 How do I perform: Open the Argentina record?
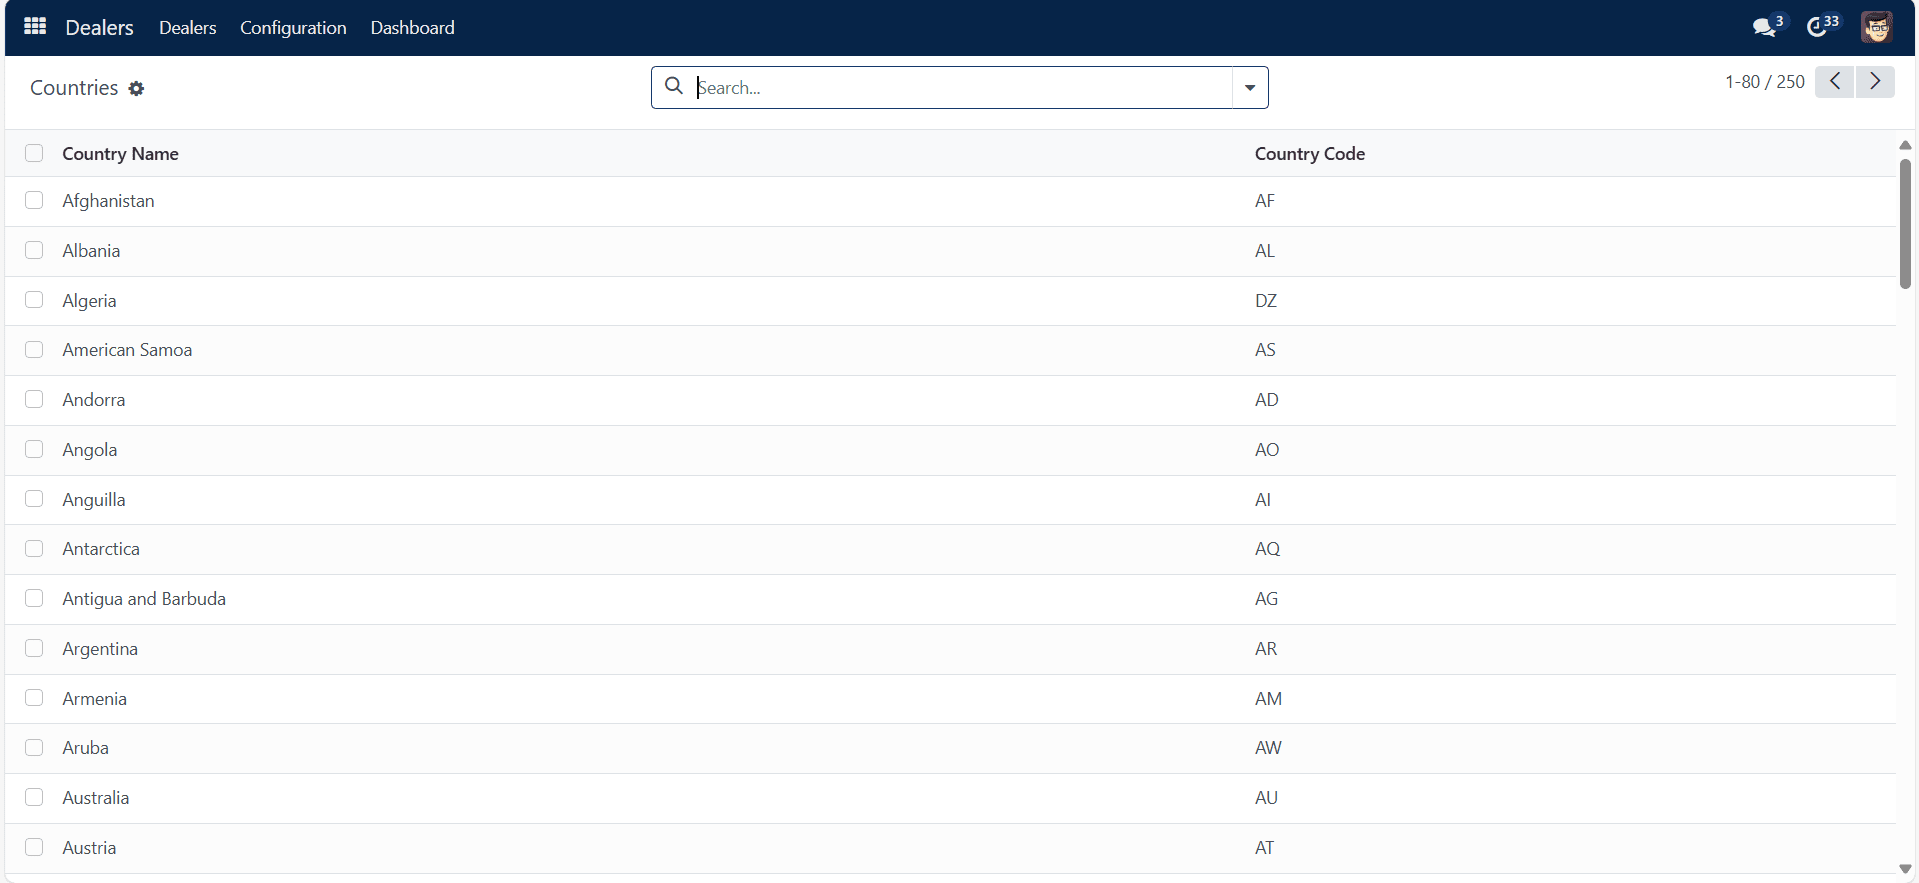click(100, 649)
